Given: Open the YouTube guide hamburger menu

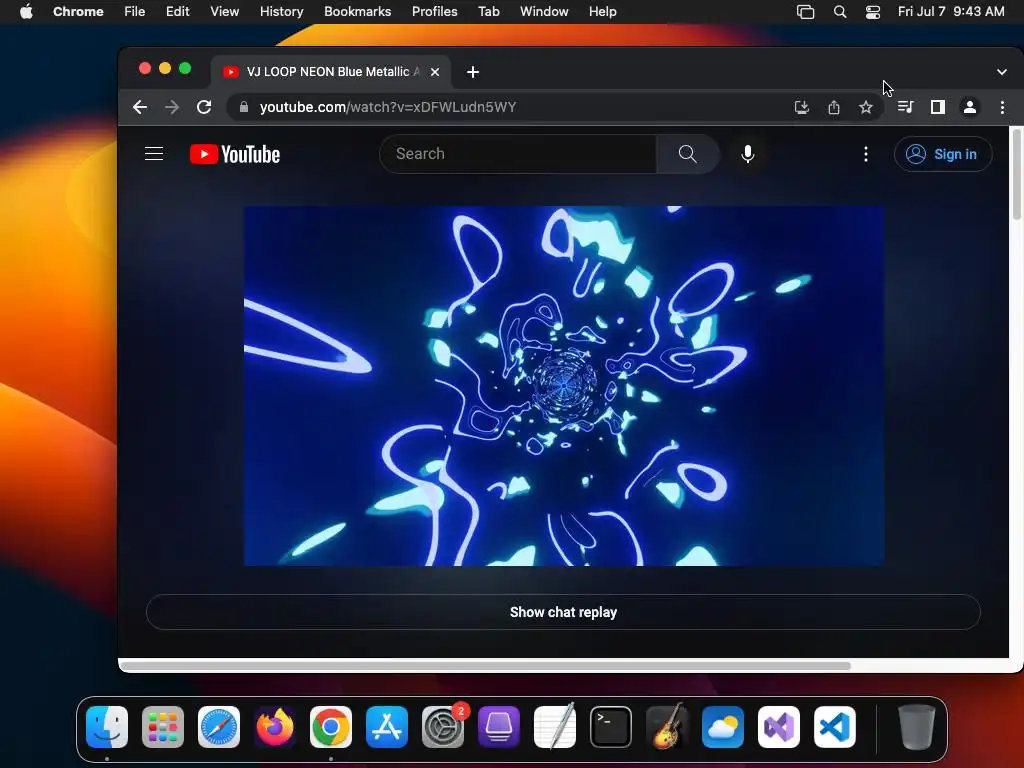Looking at the screenshot, I should click(x=154, y=154).
